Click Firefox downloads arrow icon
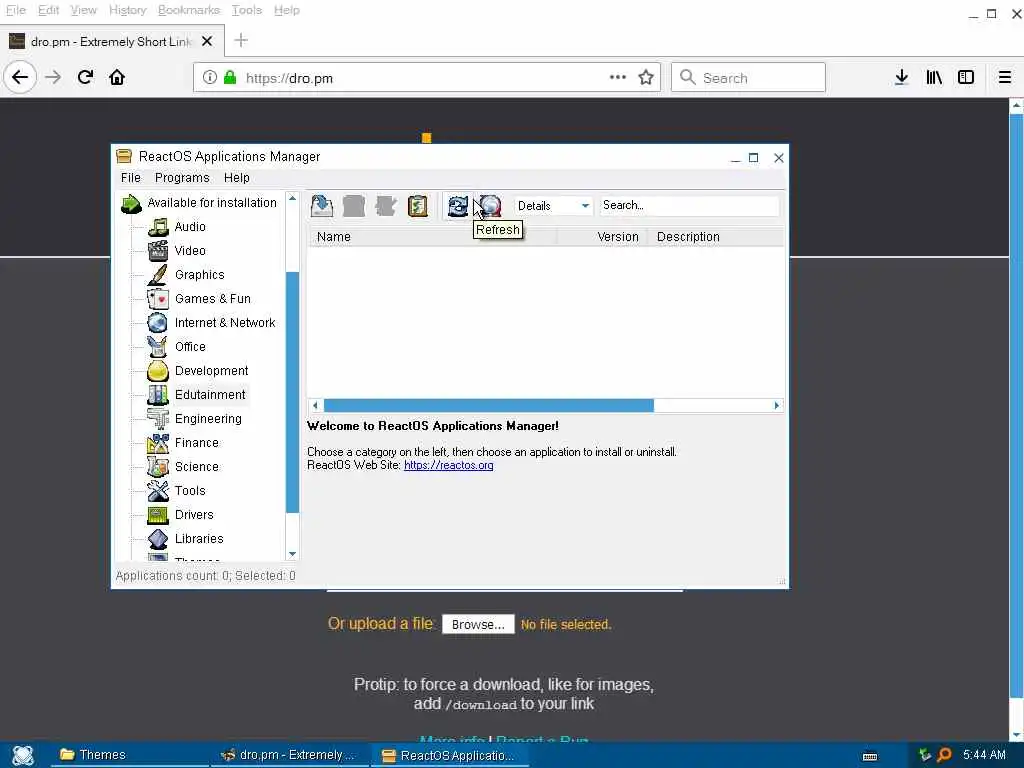 coord(901,77)
